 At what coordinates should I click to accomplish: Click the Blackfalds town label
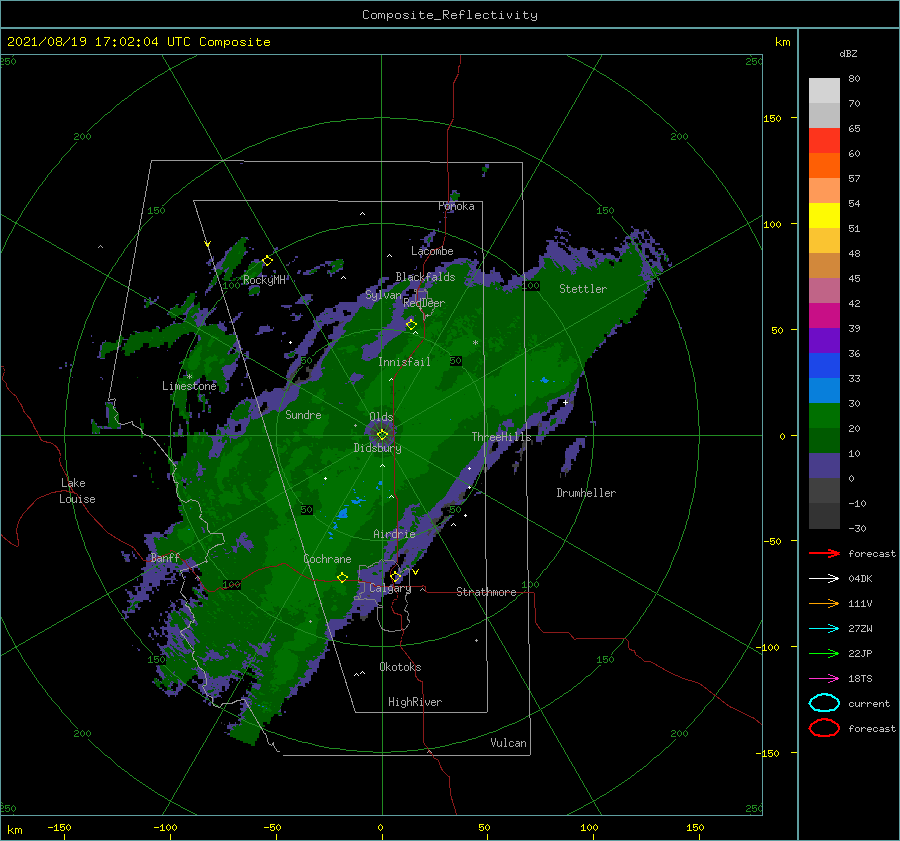coord(425,277)
